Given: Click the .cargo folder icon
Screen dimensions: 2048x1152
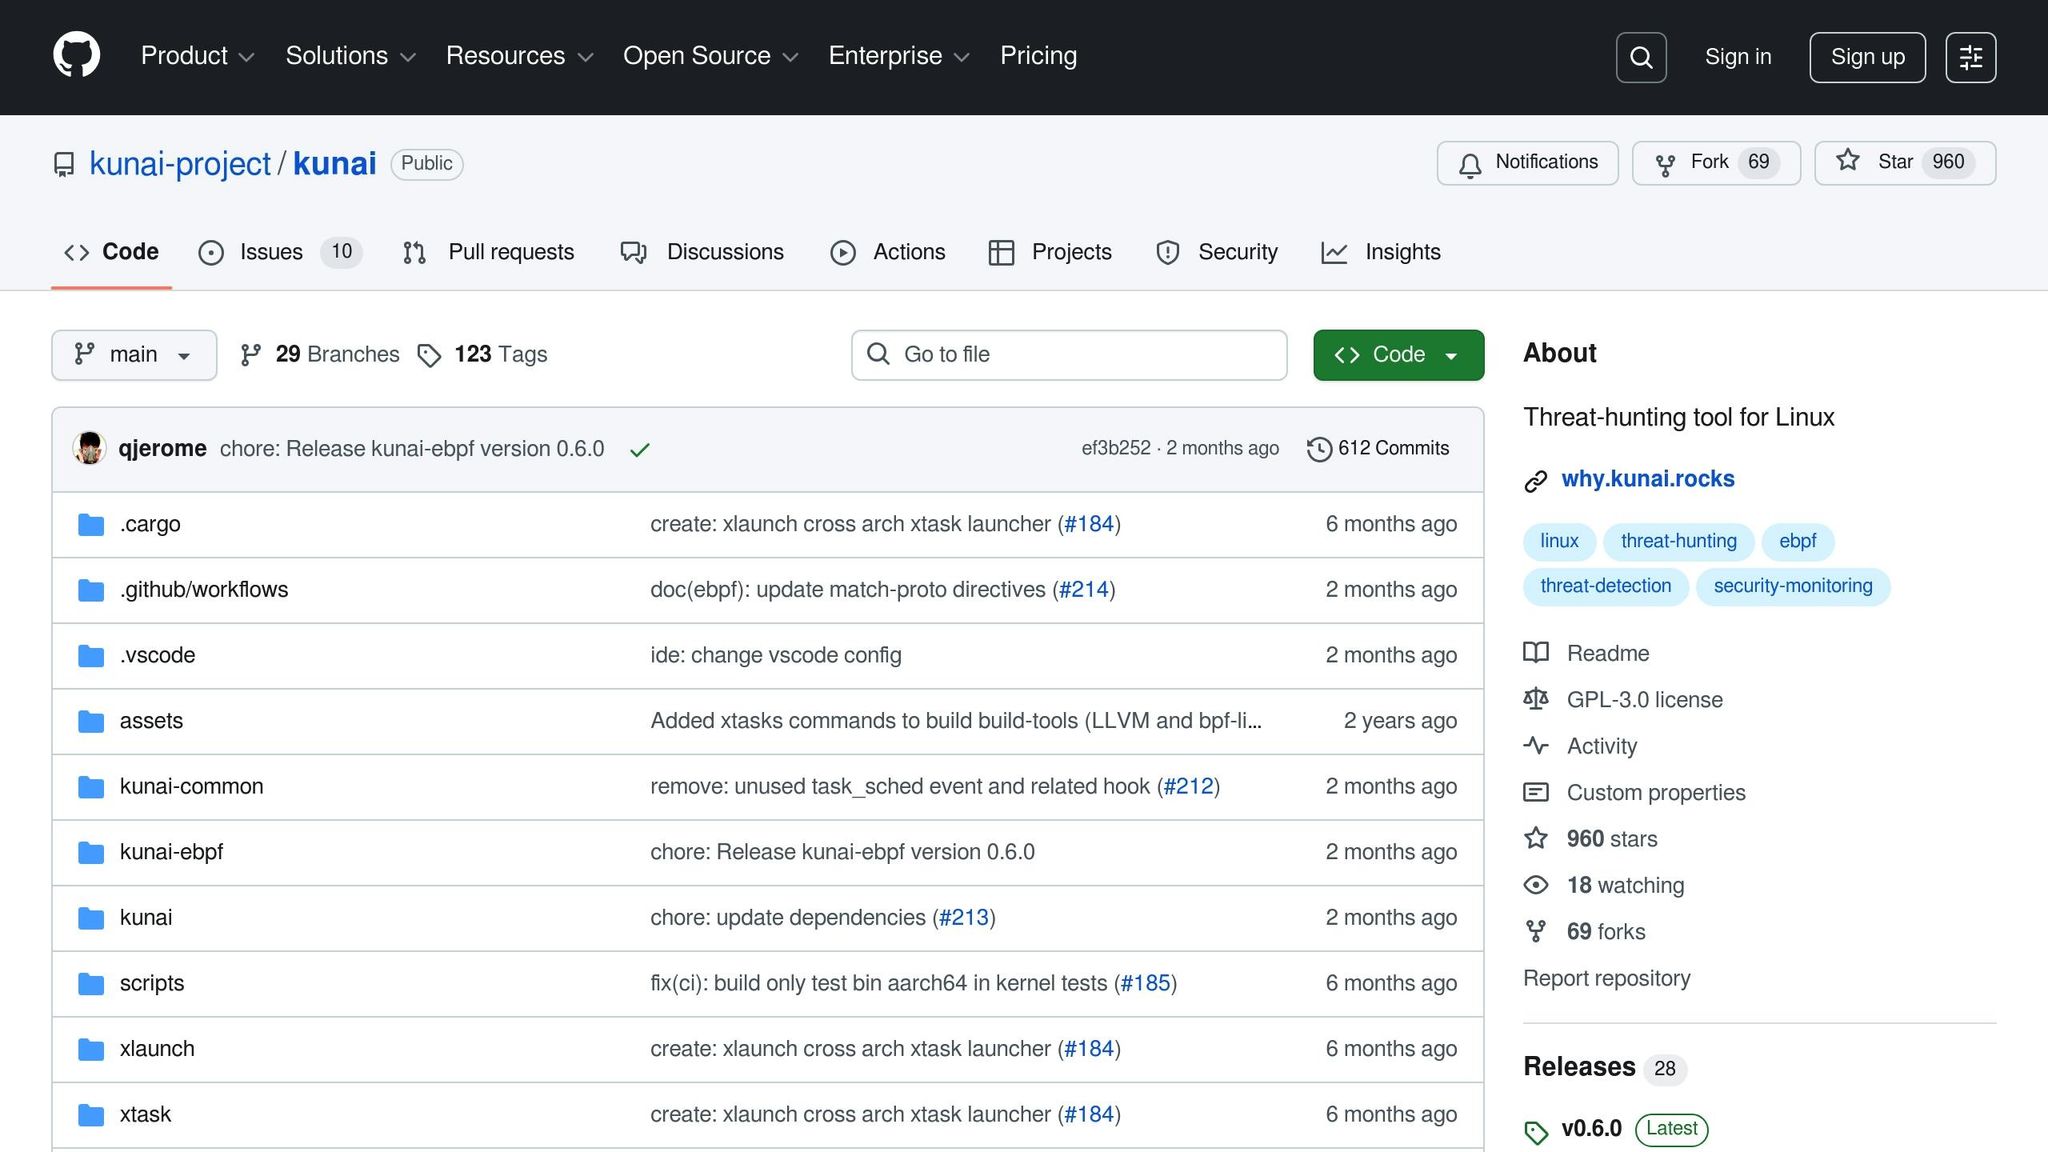Looking at the screenshot, I should coord(91,524).
